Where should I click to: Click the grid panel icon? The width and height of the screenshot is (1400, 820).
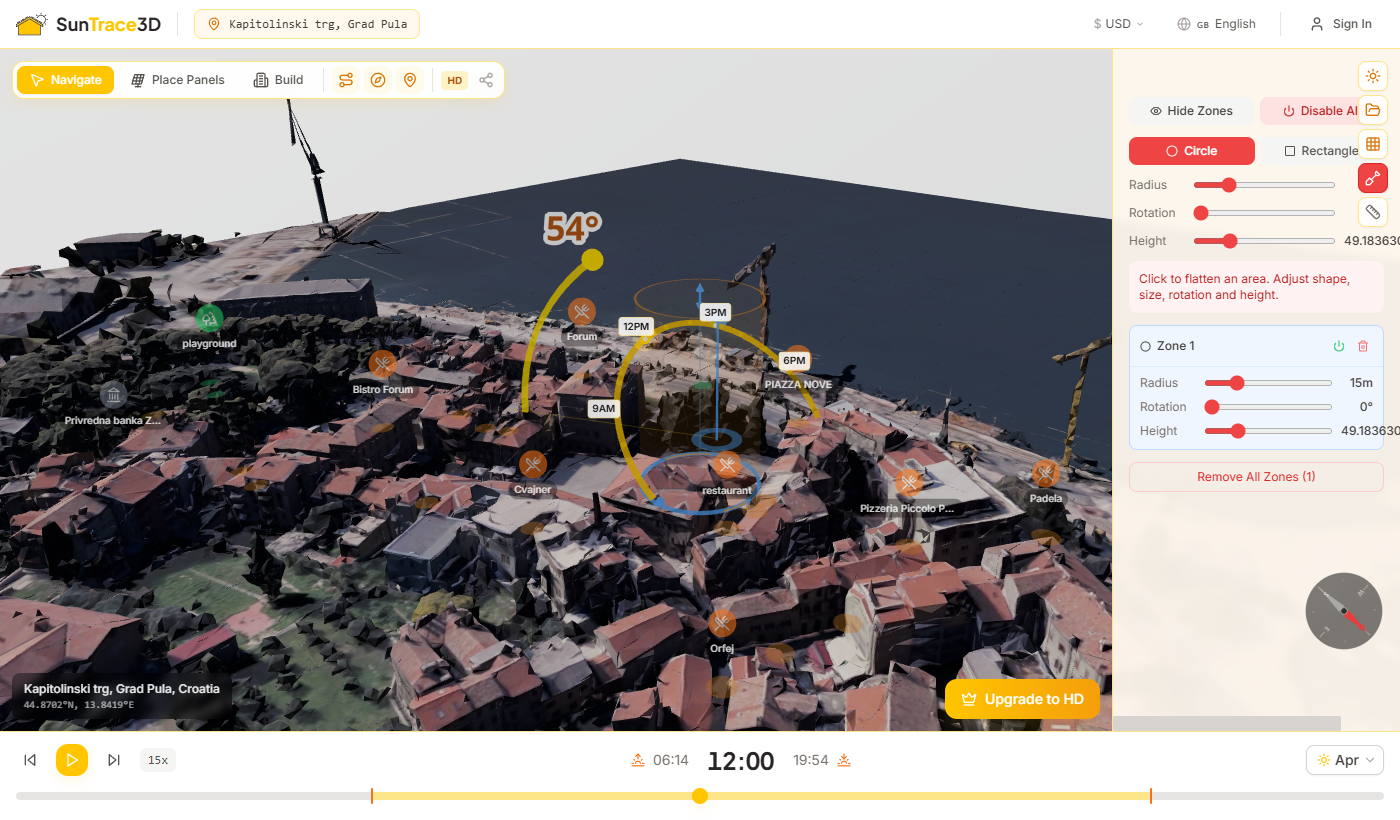pos(1372,143)
